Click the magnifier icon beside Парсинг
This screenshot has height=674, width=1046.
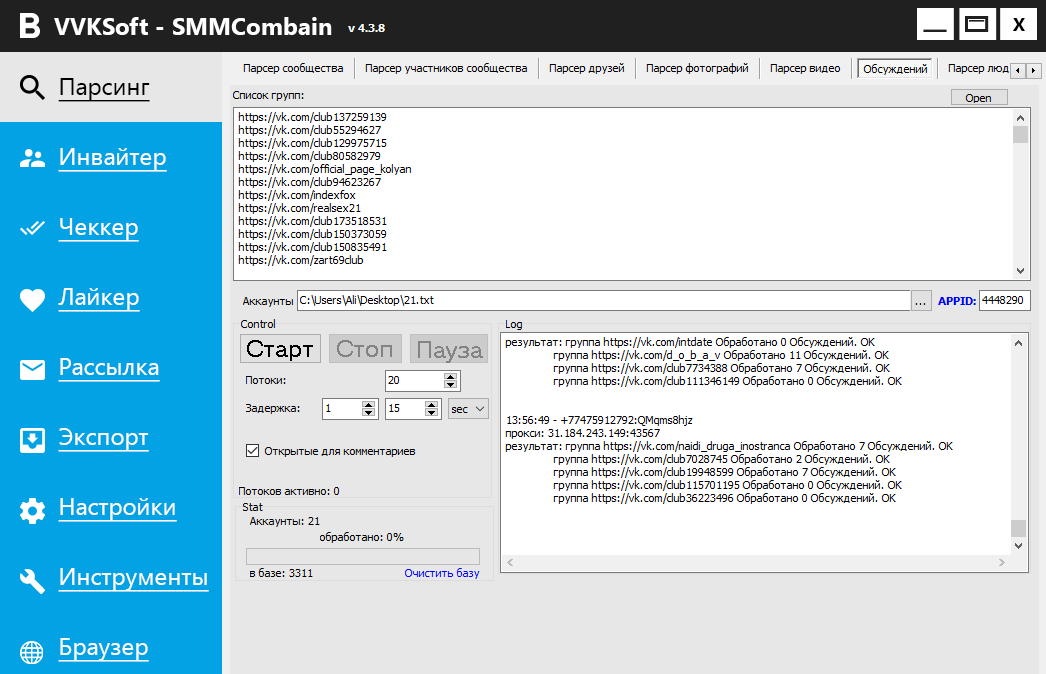pos(32,88)
